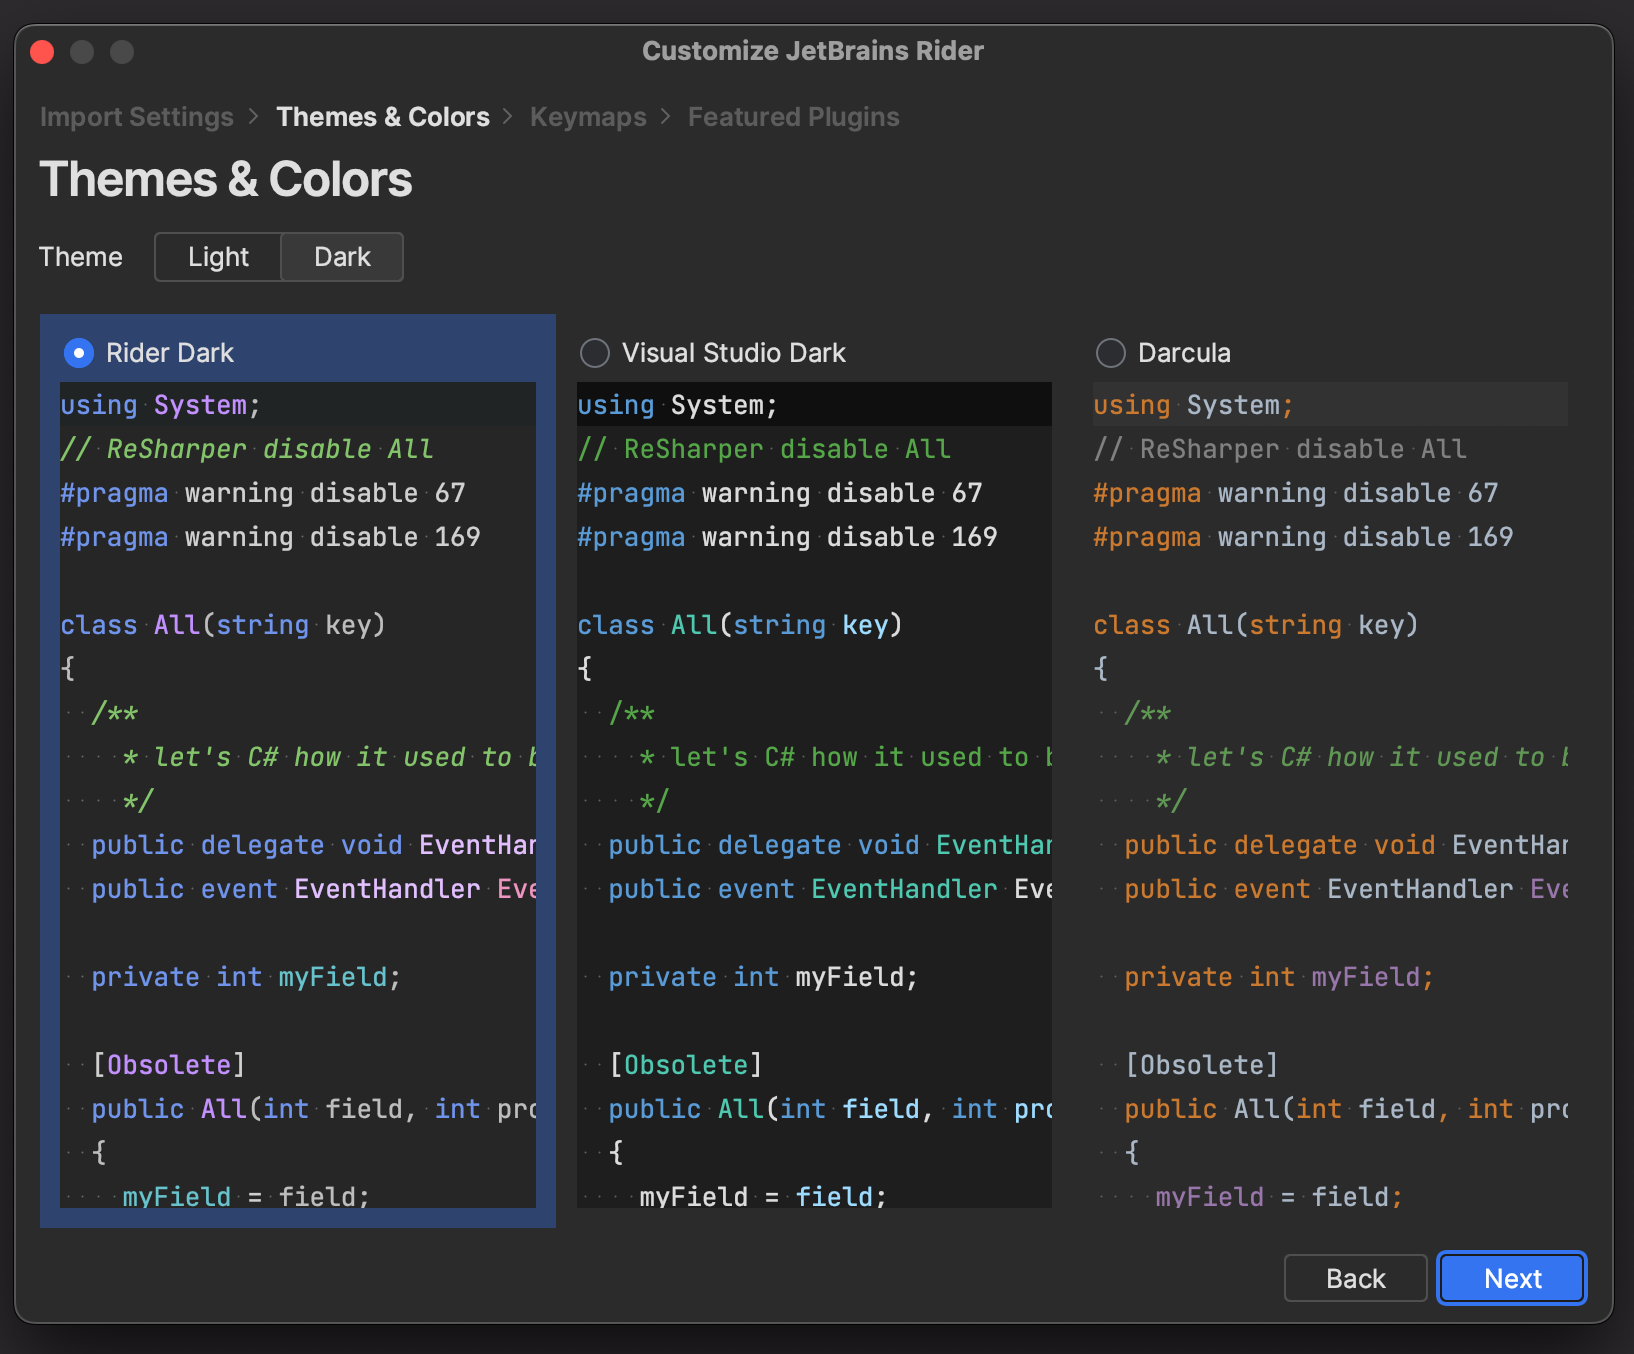The width and height of the screenshot is (1634, 1354).
Task: Click the Darcula label text
Action: pyautogui.click(x=1184, y=353)
